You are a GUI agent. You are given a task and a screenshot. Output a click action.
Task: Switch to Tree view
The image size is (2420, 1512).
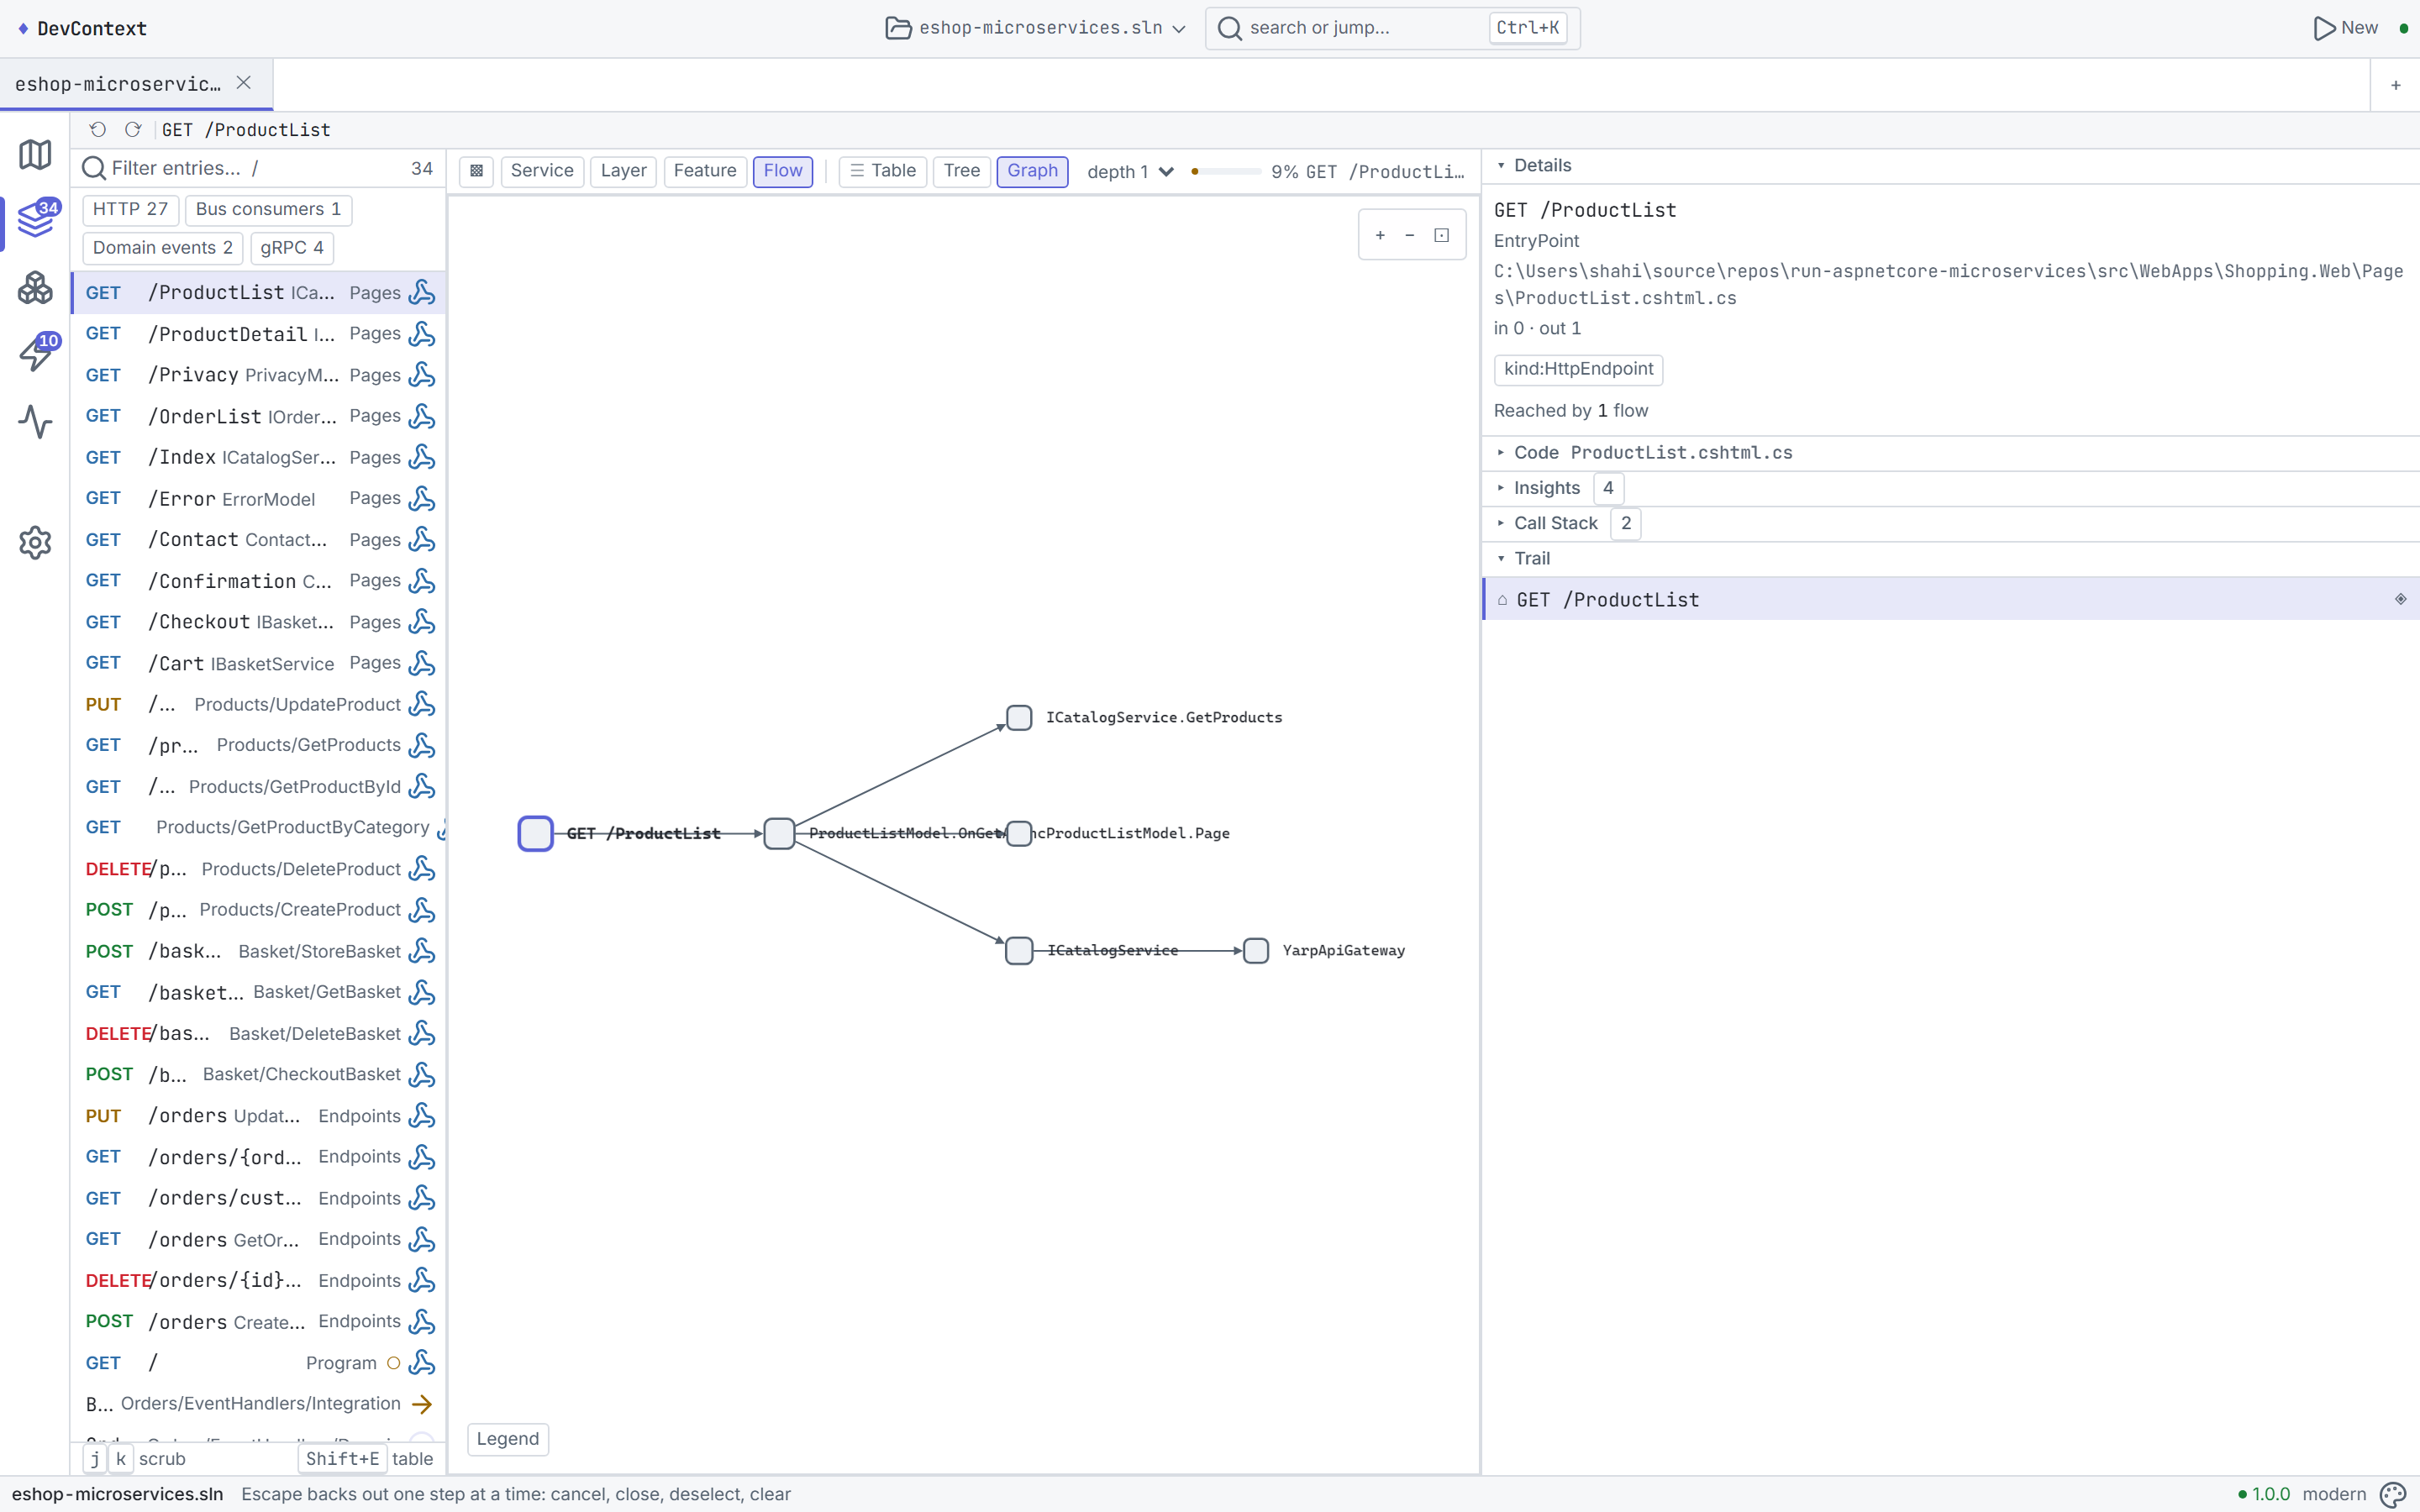coord(961,171)
